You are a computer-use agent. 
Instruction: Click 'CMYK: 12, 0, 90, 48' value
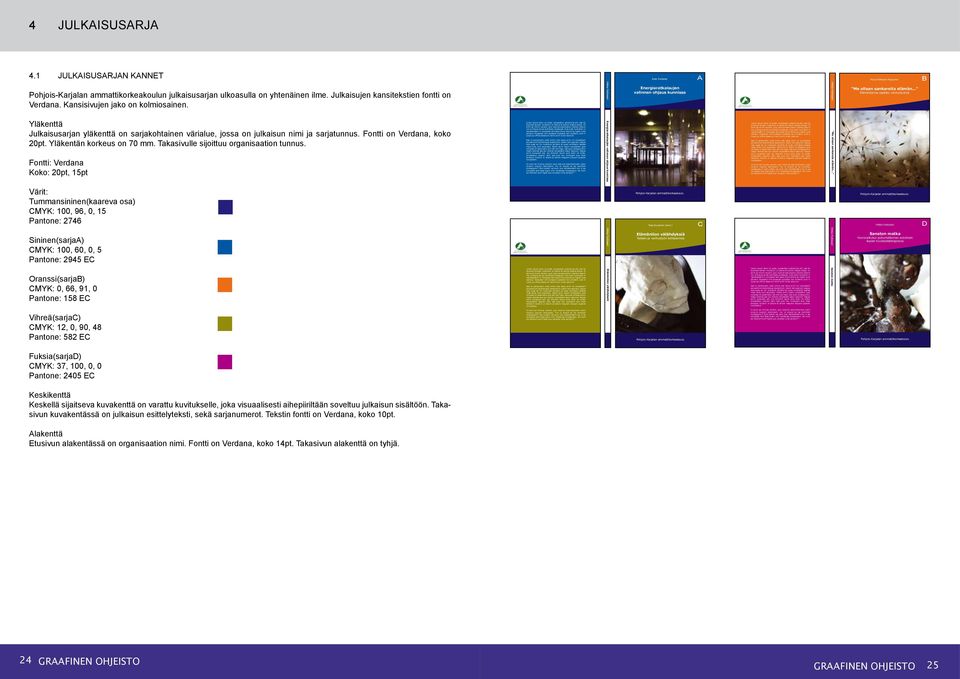(x=66, y=328)
